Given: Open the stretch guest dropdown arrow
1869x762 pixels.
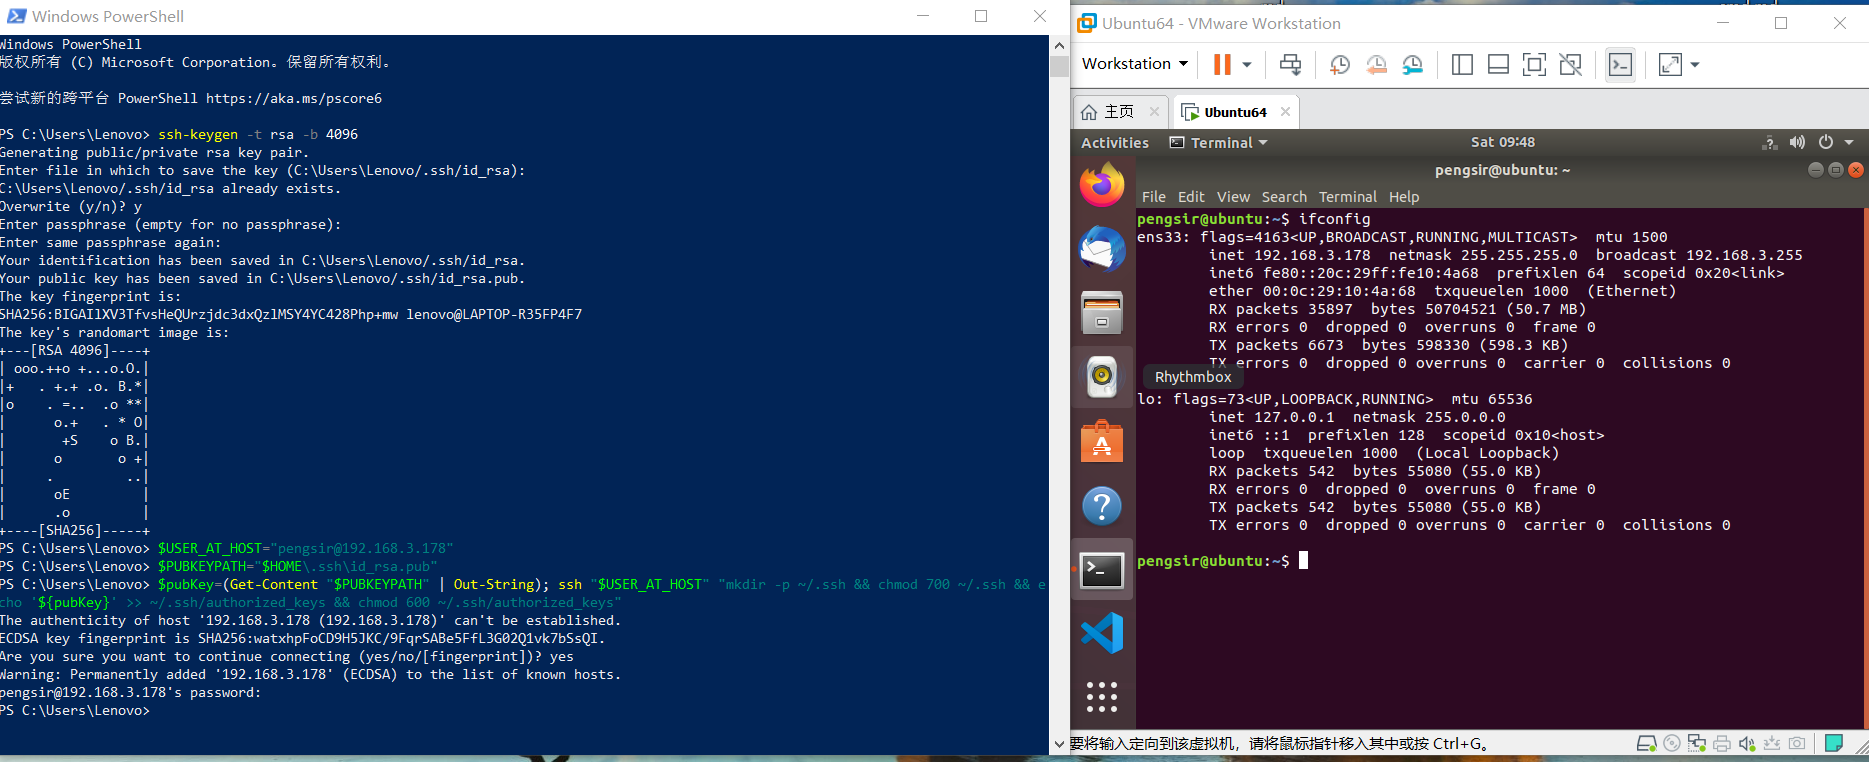Looking at the screenshot, I should (1695, 64).
